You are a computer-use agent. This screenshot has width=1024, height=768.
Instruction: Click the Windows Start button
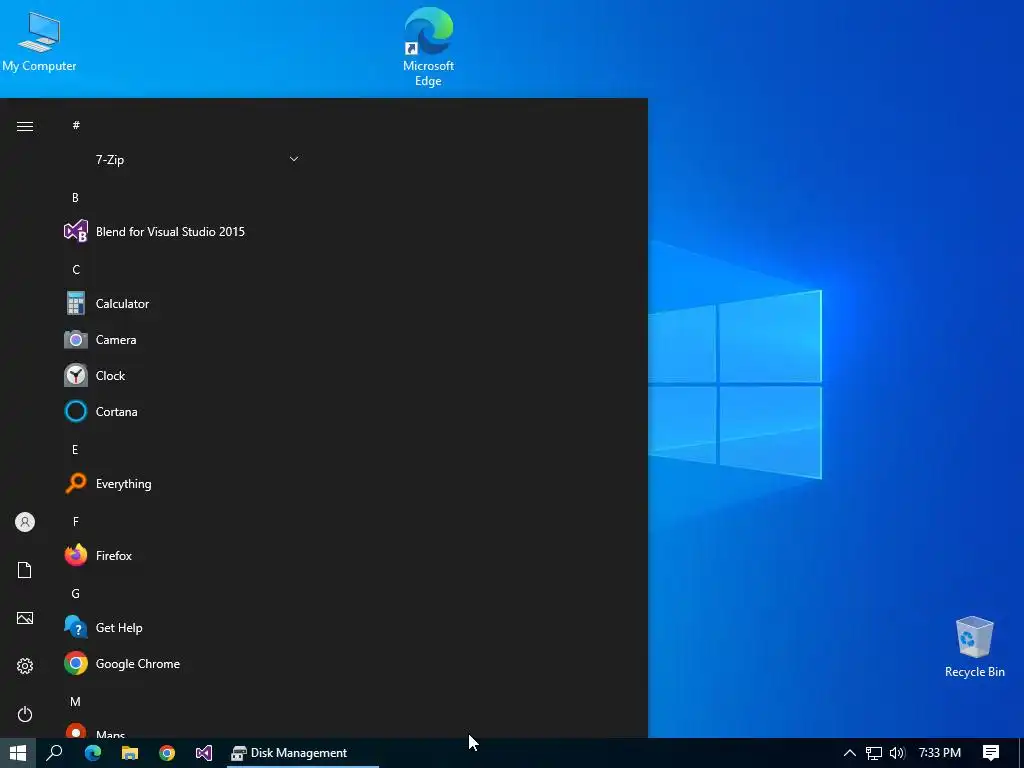tap(18, 753)
